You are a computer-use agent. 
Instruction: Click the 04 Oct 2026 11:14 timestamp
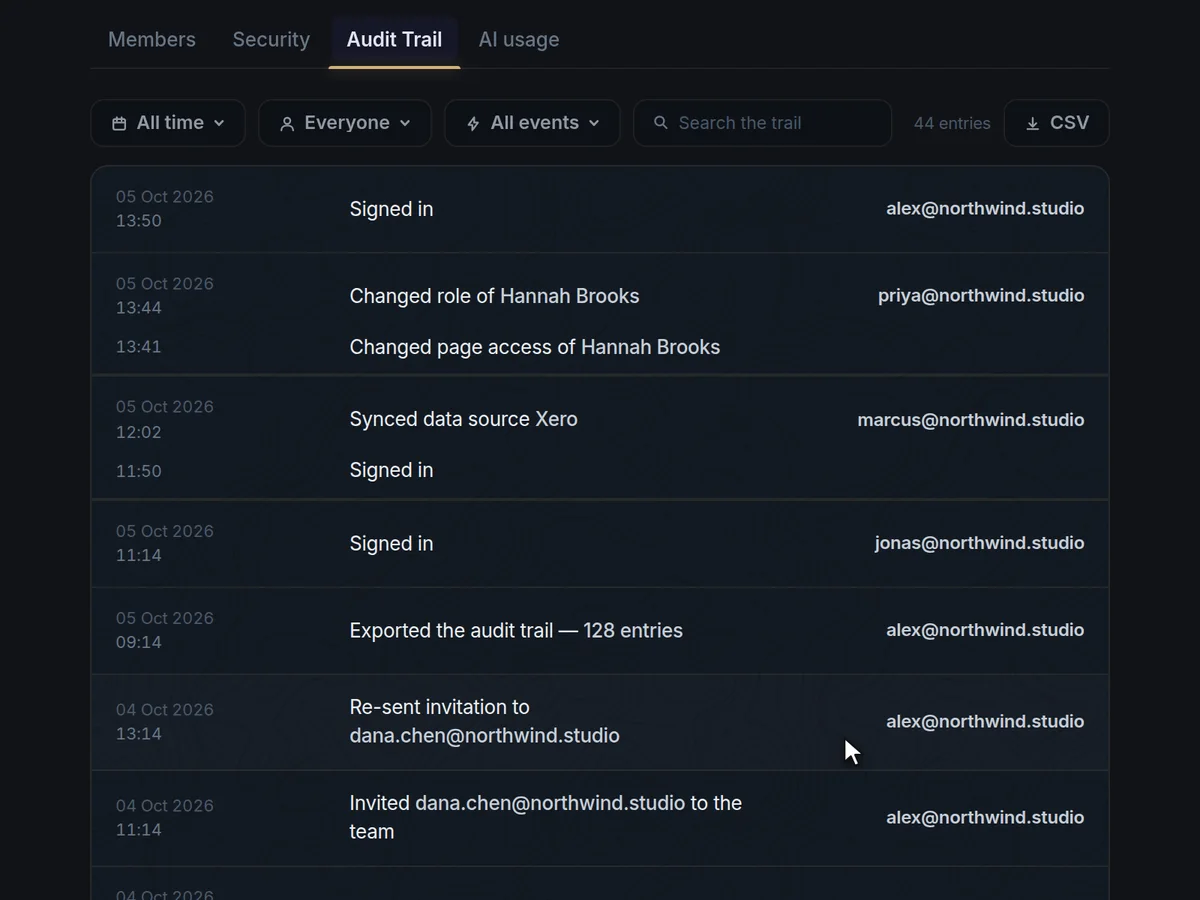coord(165,817)
